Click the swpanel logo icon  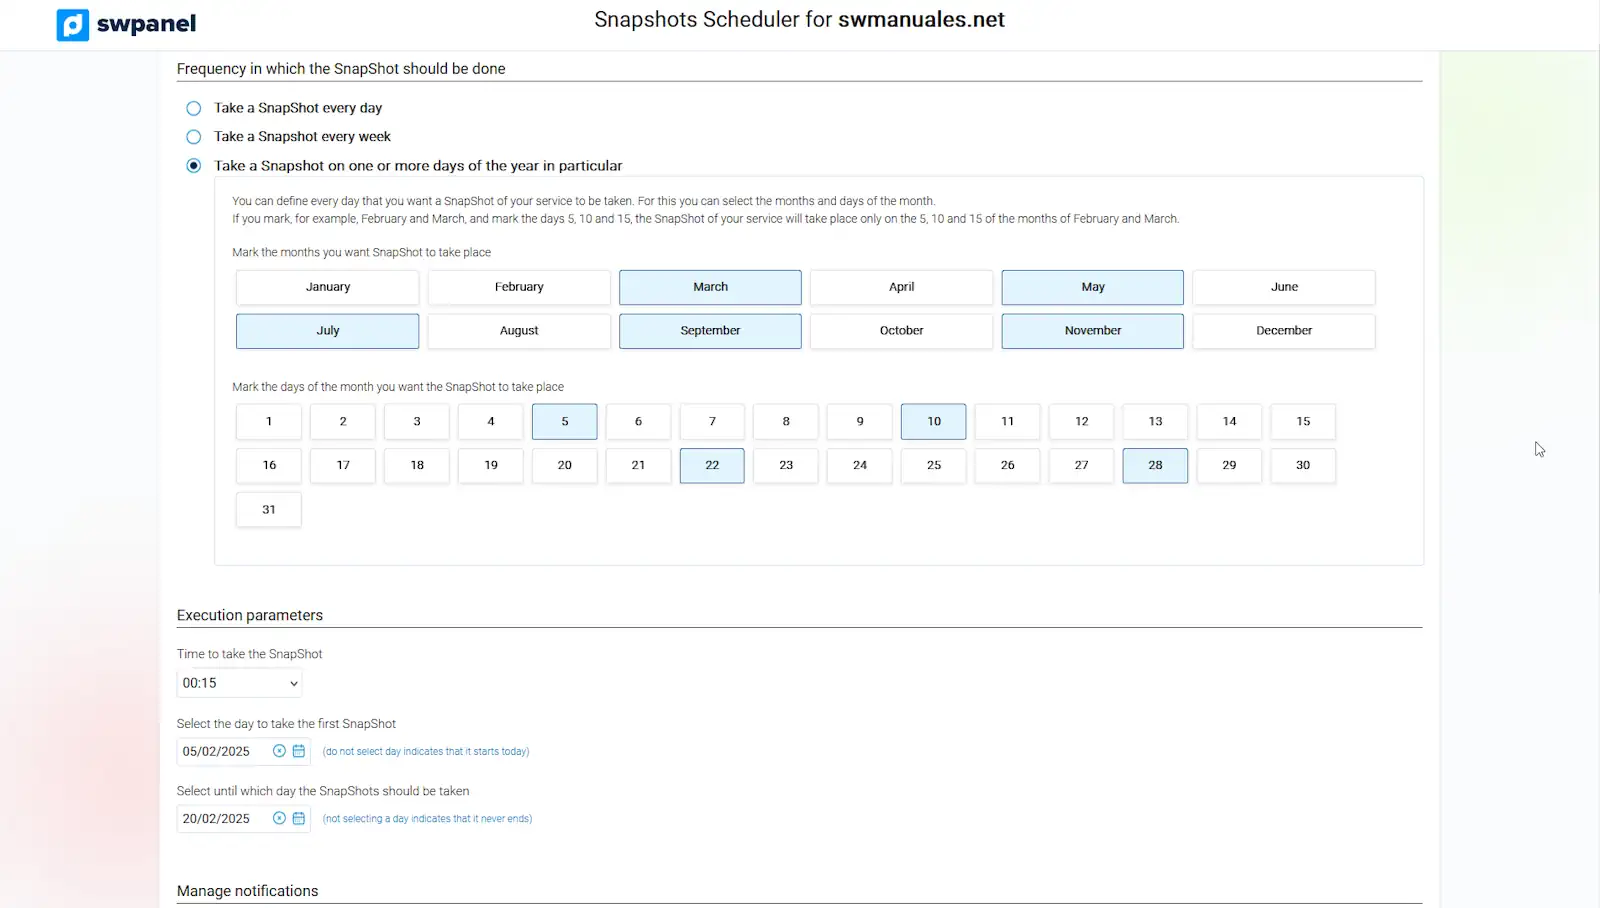[73, 24]
